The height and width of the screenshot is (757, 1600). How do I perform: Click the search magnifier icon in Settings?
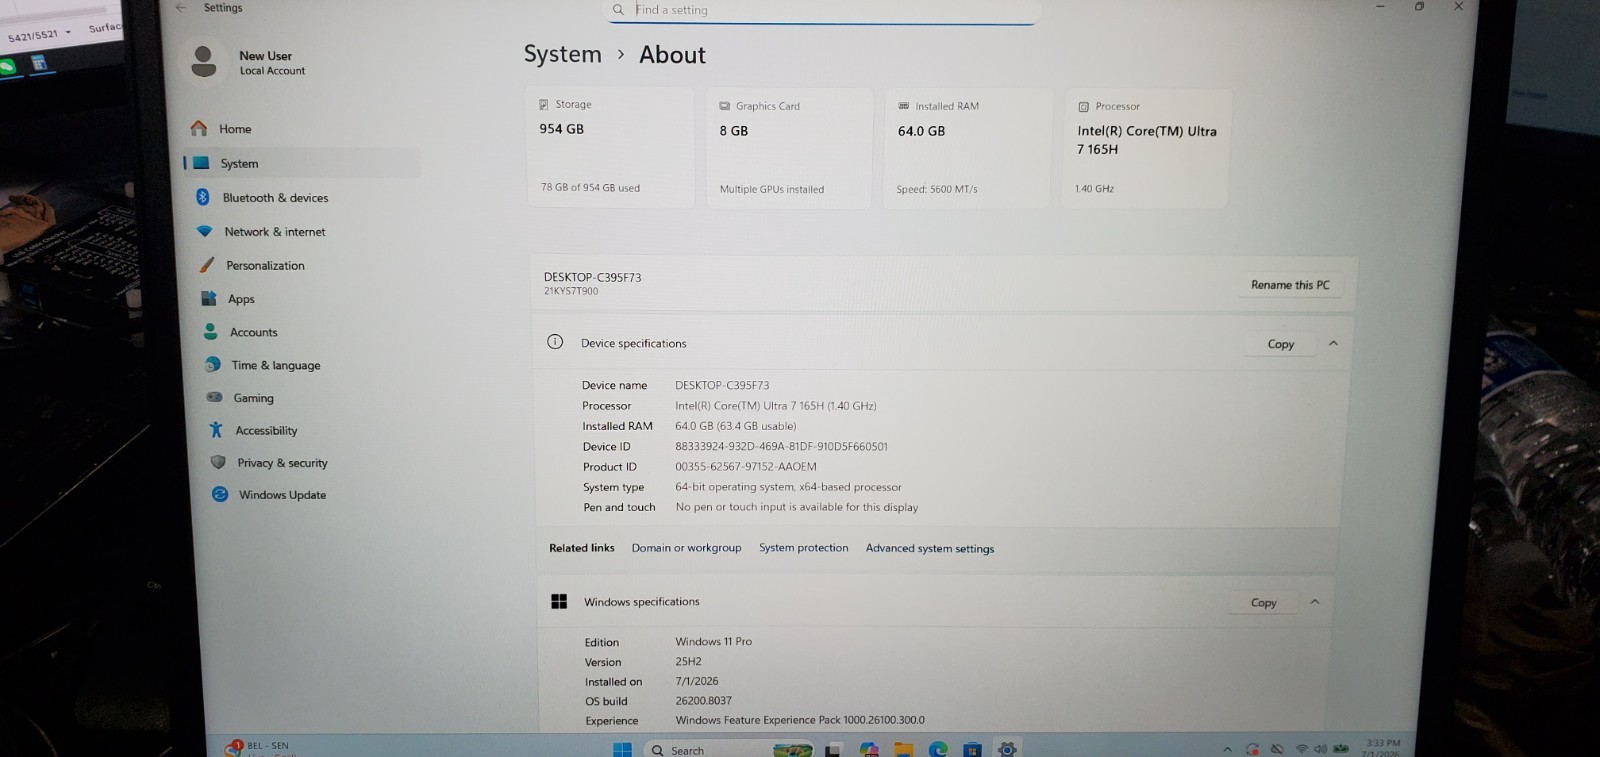pos(618,9)
